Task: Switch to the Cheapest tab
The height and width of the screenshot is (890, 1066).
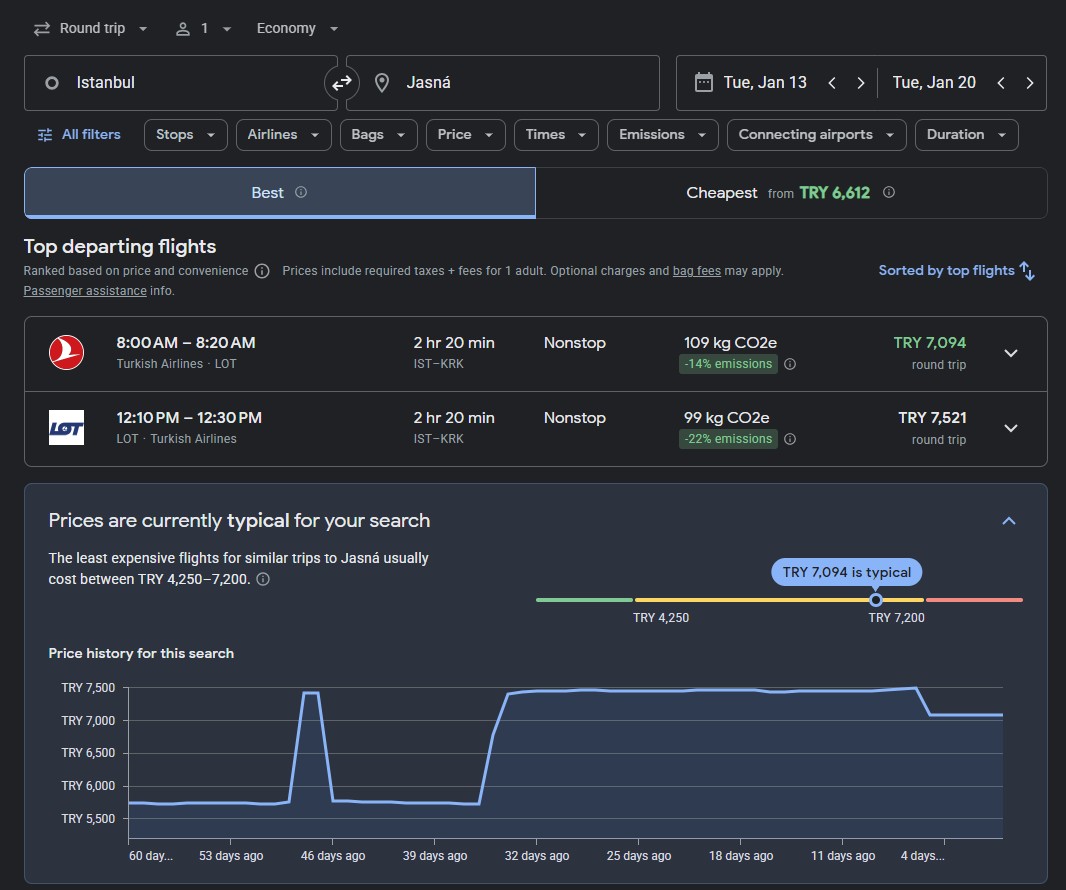Action: coord(790,193)
